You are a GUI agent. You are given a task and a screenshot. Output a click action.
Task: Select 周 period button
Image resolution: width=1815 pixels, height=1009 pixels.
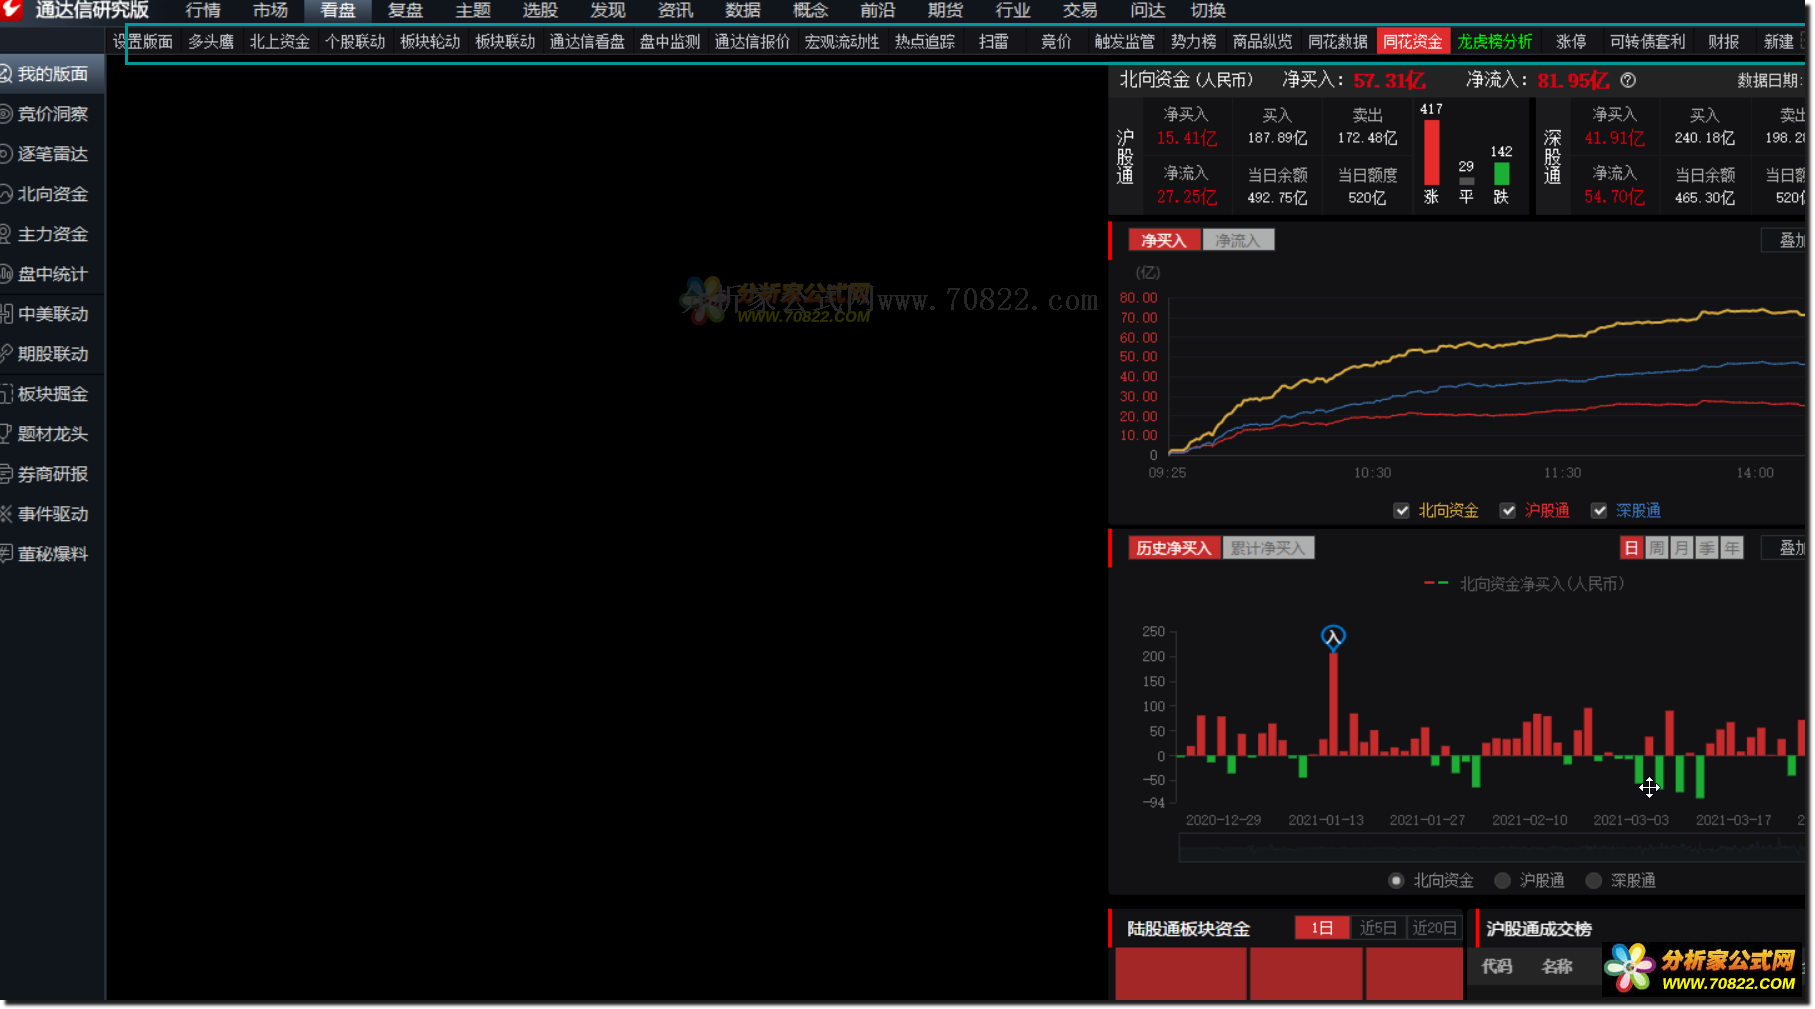[1657, 548]
